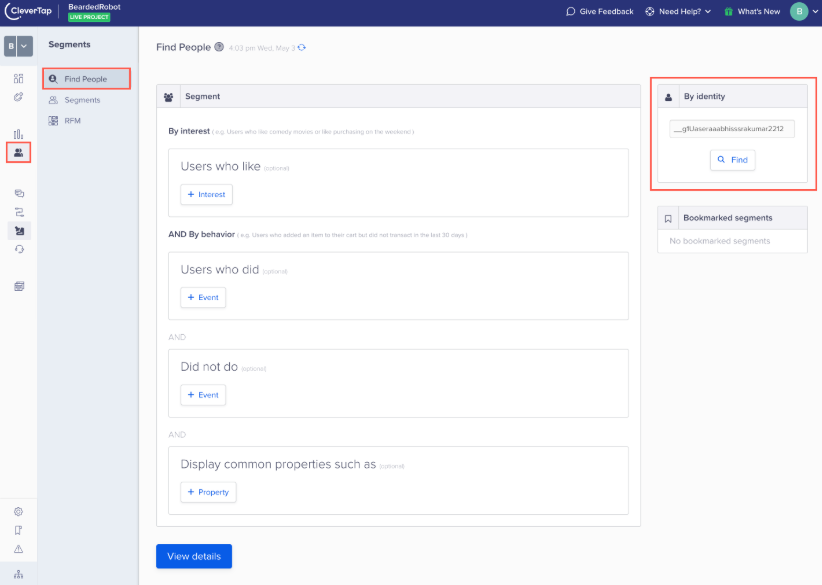
Task: Click the 'AND By behavior' label
Action: 201,234
